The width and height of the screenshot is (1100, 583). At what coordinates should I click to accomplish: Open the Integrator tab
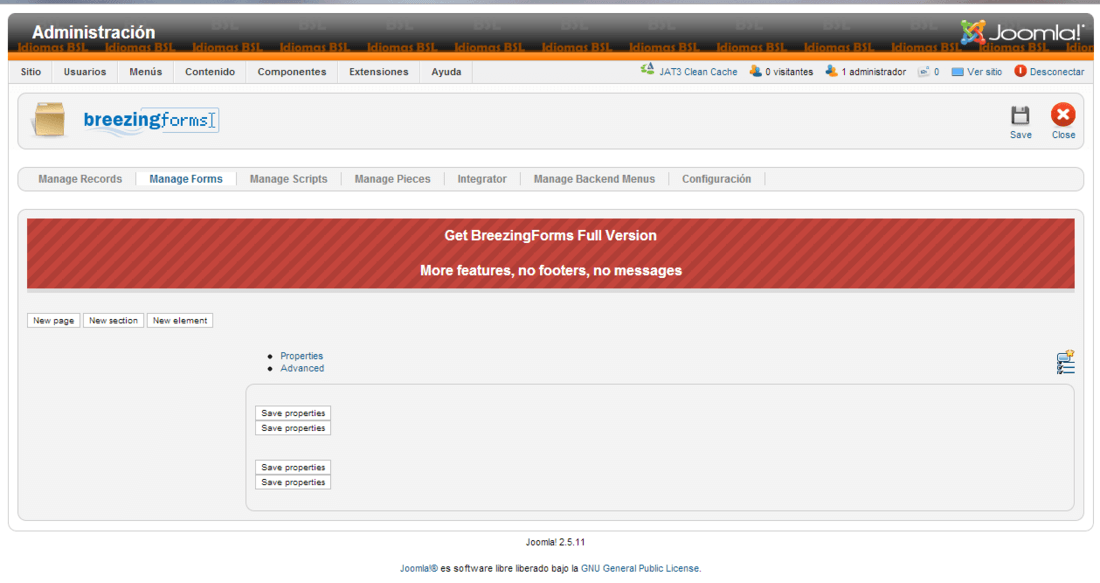click(482, 179)
